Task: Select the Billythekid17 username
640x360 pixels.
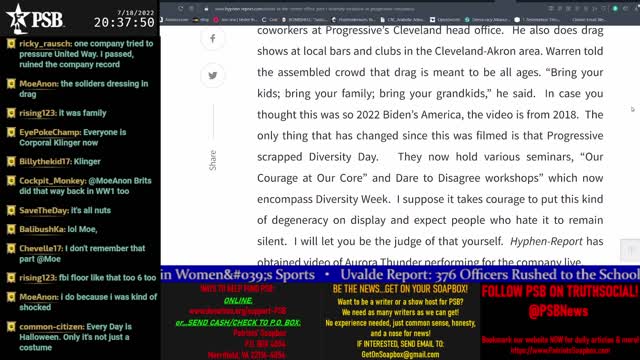Action: [45, 161]
